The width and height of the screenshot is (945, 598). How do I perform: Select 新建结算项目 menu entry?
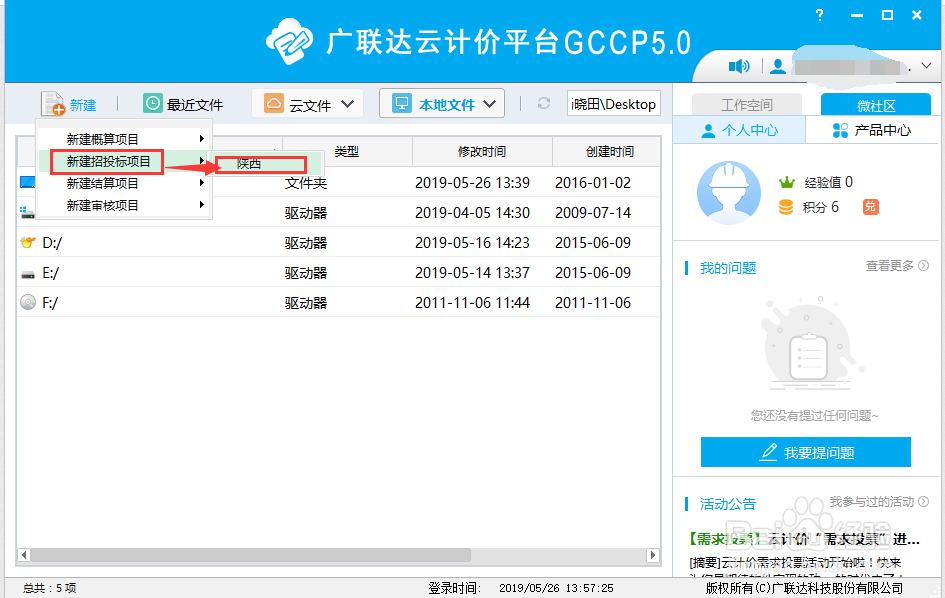point(125,183)
